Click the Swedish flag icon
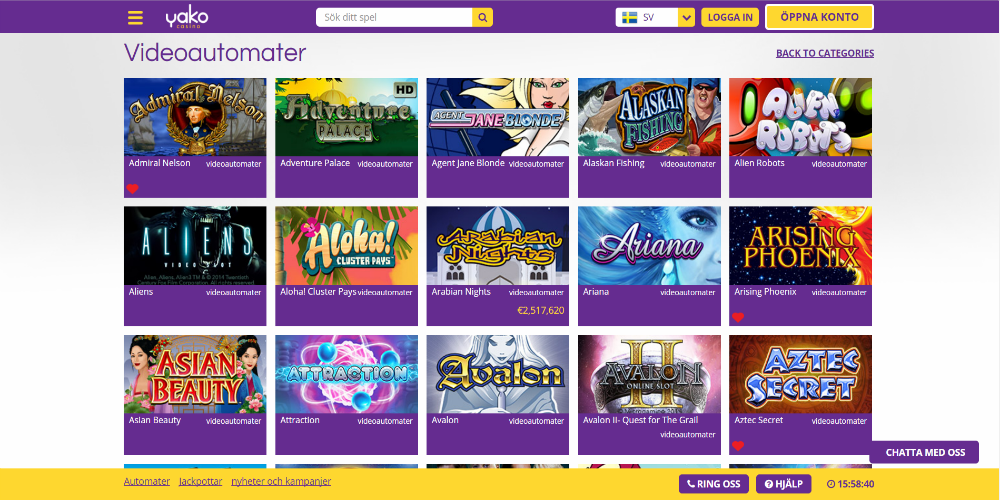Image resolution: width=1000 pixels, height=500 pixels. click(x=629, y=18)
